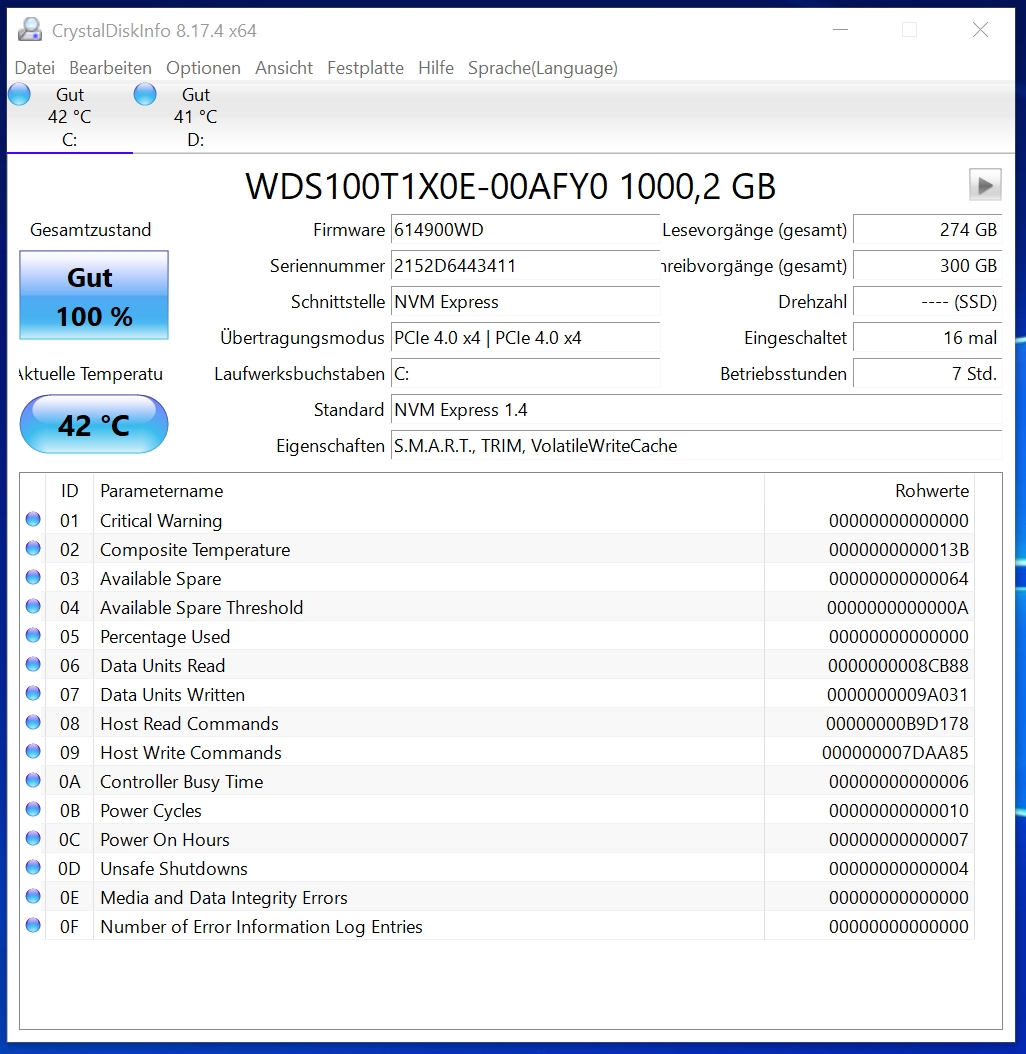This screenshot has height=1054, width=1026.
Task: Open the Hilfe menu
Action: [436, 68]
